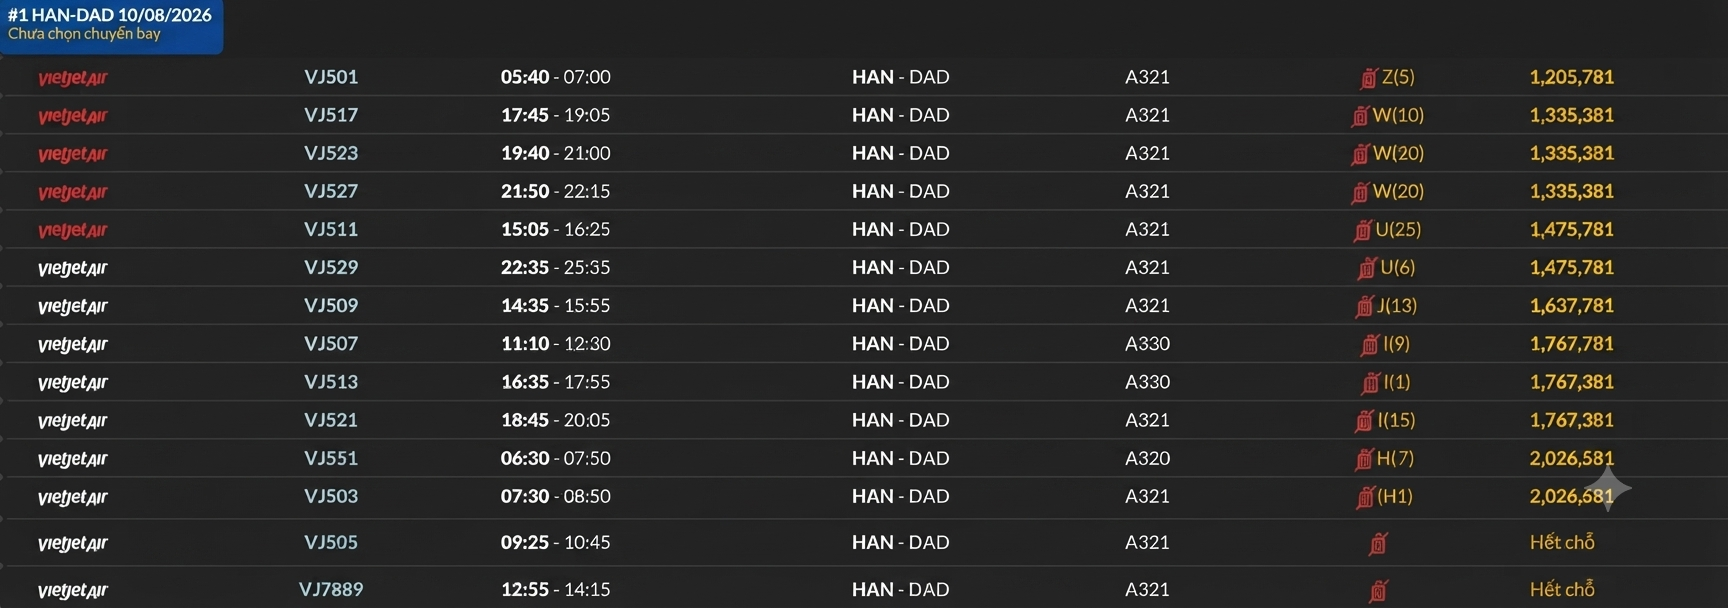Viewport: 1728px width, 608px height.
Task: Click the luggage icon in the VJ7889 row
Action: 1378,590
